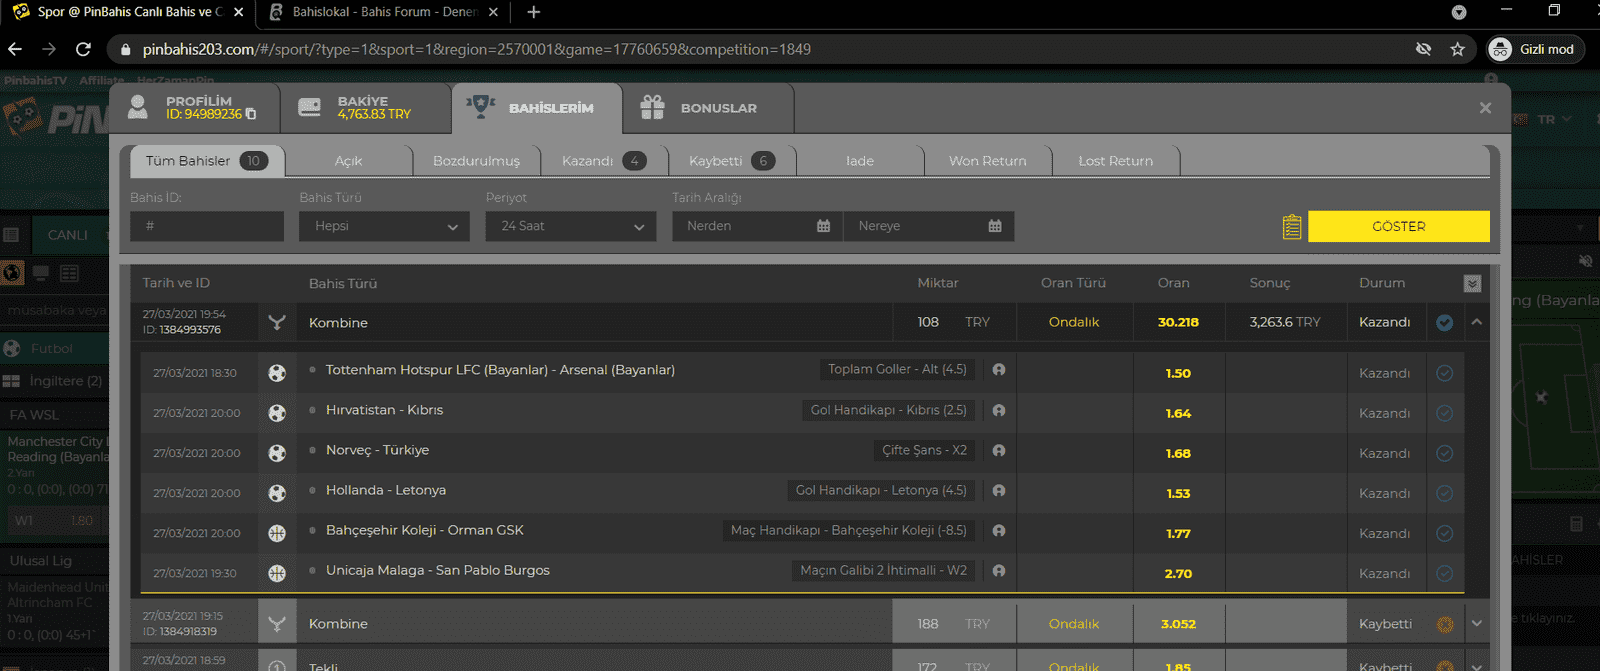Switch to the Açık bets tab

tap(348, 161)
